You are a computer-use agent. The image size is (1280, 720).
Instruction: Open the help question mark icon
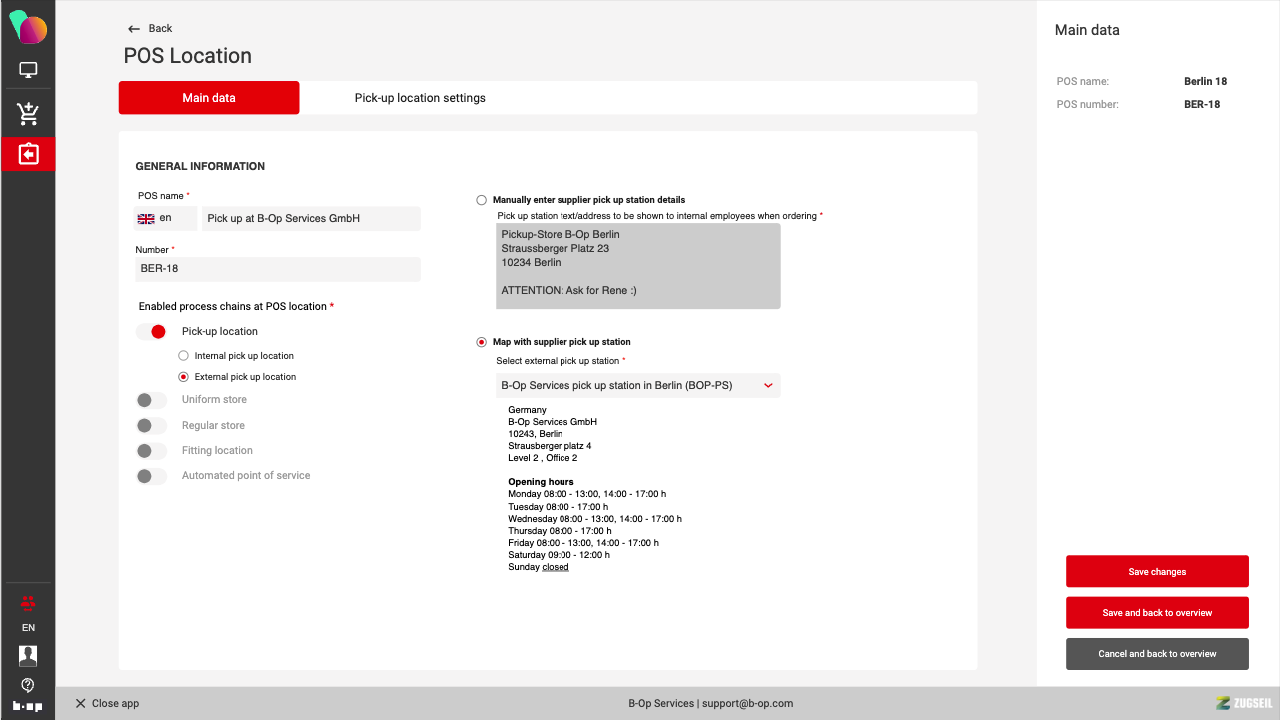(x=28, y=685)
